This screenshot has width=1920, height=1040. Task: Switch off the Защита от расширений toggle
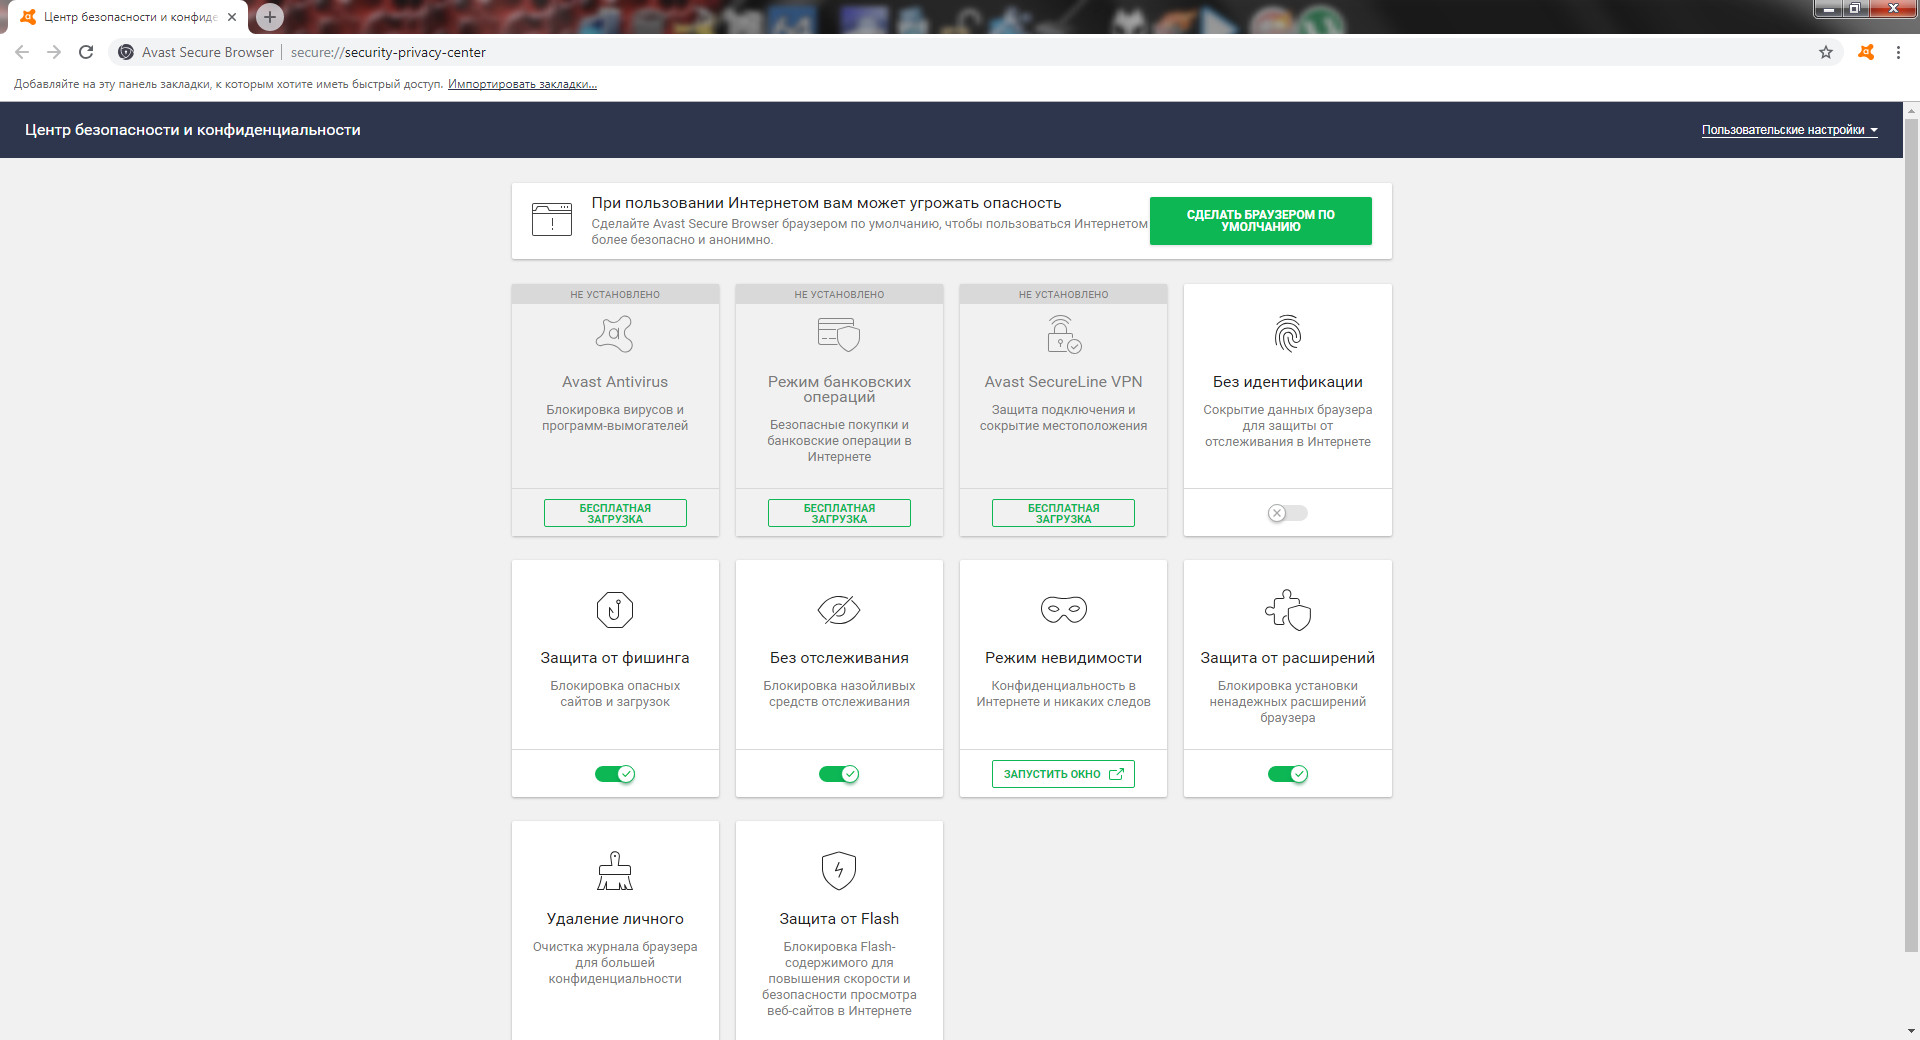[x=1288, y=774]
